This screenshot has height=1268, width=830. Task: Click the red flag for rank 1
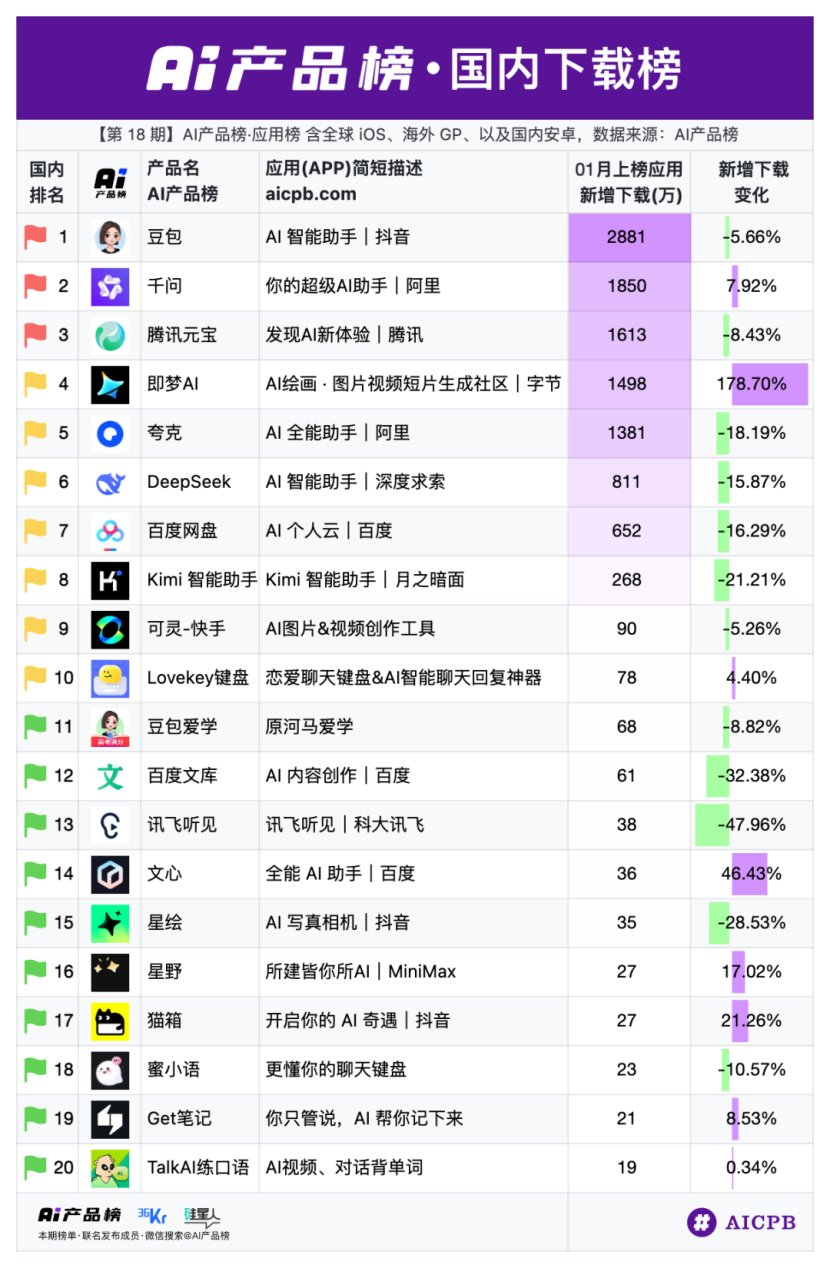pos(36,237)
